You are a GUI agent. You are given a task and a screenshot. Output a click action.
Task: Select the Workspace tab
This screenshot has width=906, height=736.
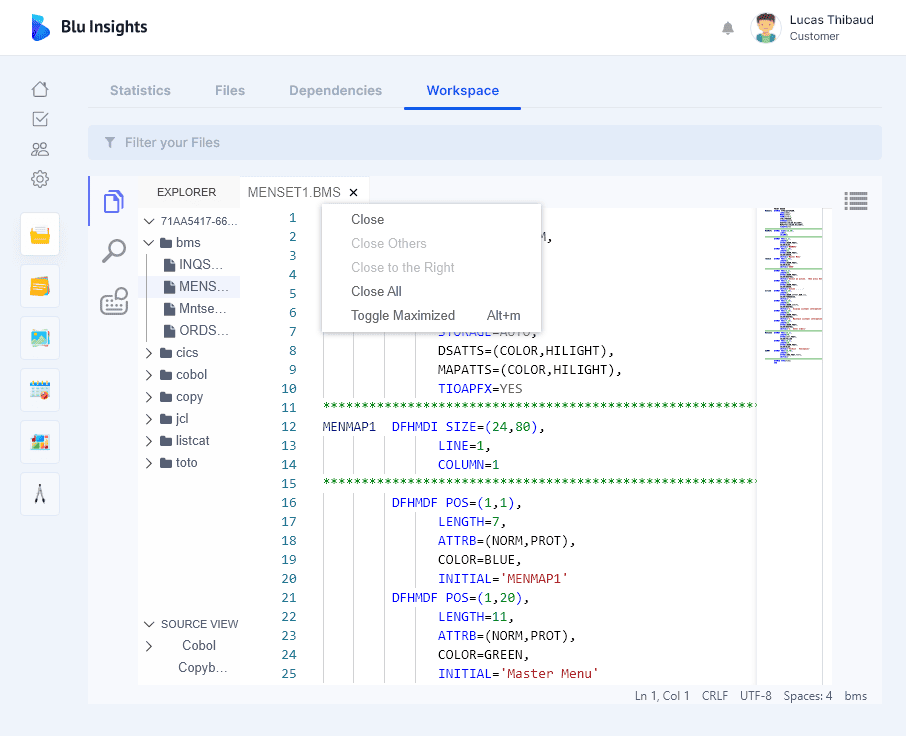pos(463,91)
